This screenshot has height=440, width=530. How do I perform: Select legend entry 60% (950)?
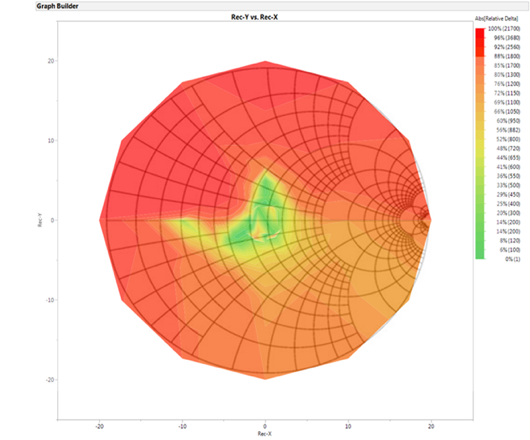pyautogui.click(x=508, y=121)
